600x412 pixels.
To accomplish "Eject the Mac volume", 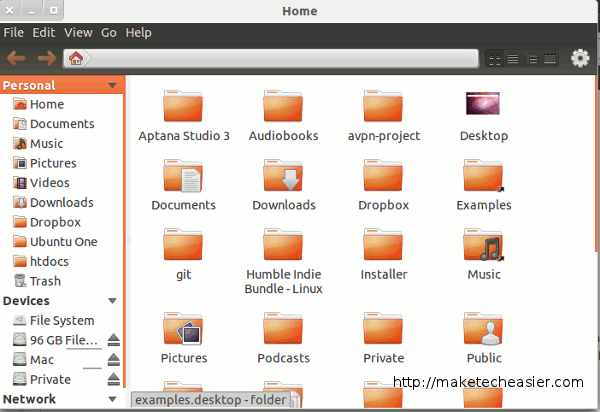I will 113,360.
